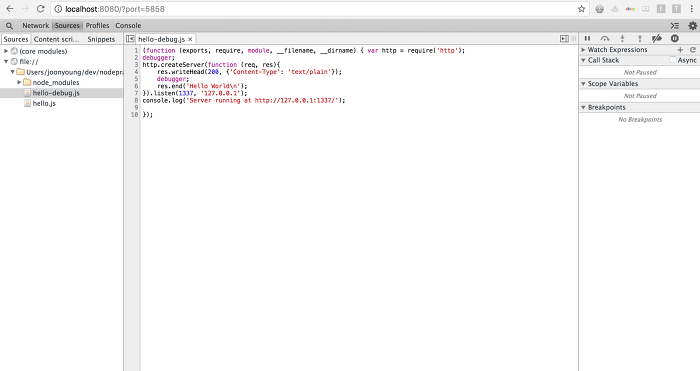Hide the debugger sidebar
700x371 pixels.
pos(564,39)
